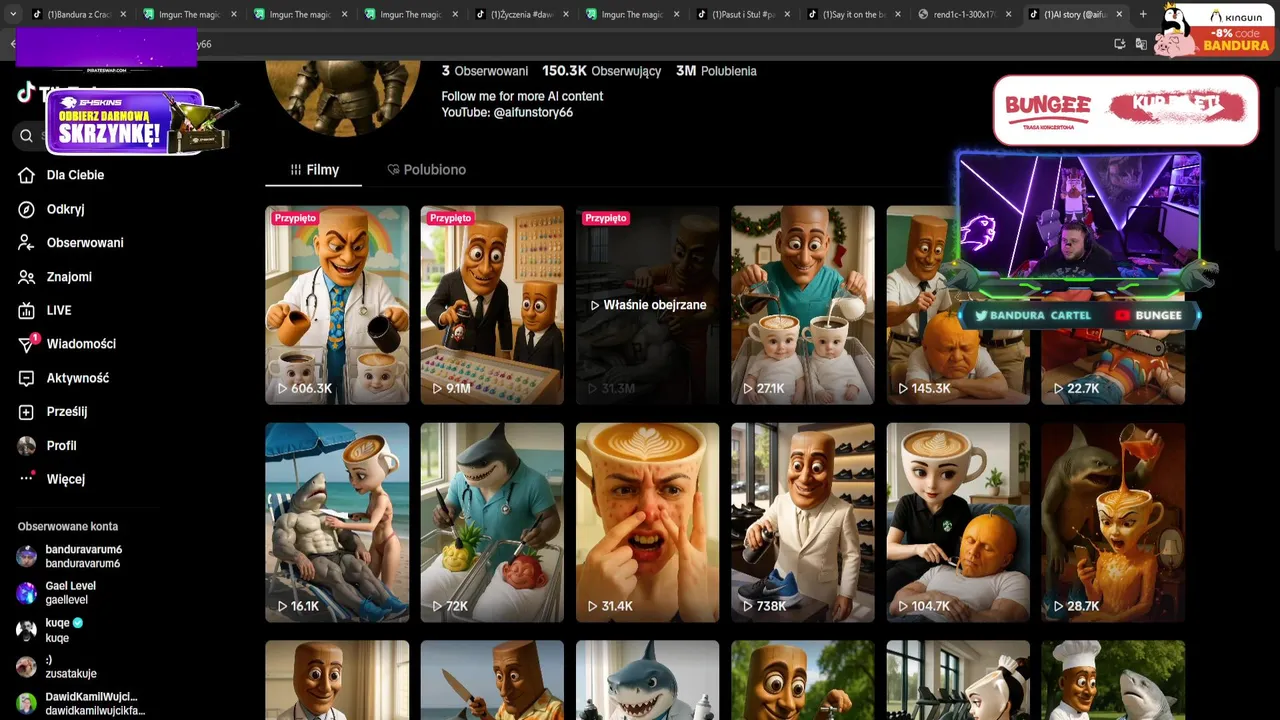The image size is (1280, 720).
Task: Click the KUP BILET button on the Bungee banner
Action: (x=1177, y=106)
